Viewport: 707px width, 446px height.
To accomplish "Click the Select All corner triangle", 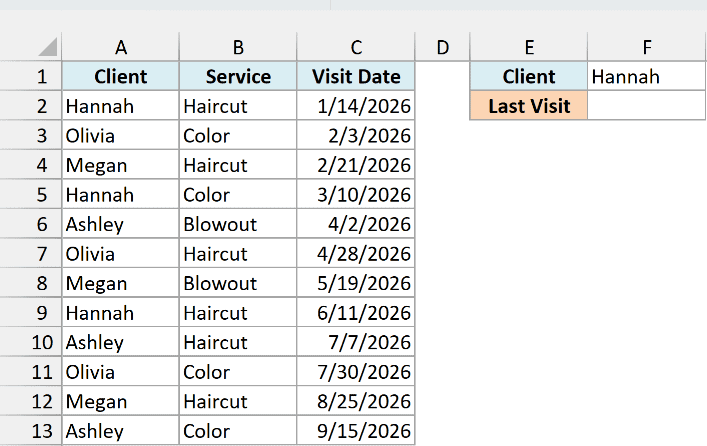I will tap(48, 47).
